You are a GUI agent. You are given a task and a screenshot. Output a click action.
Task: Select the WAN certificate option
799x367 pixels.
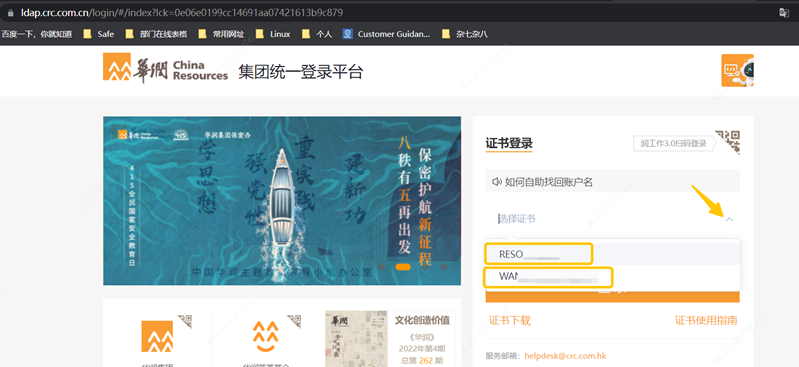tap(548, 277)
